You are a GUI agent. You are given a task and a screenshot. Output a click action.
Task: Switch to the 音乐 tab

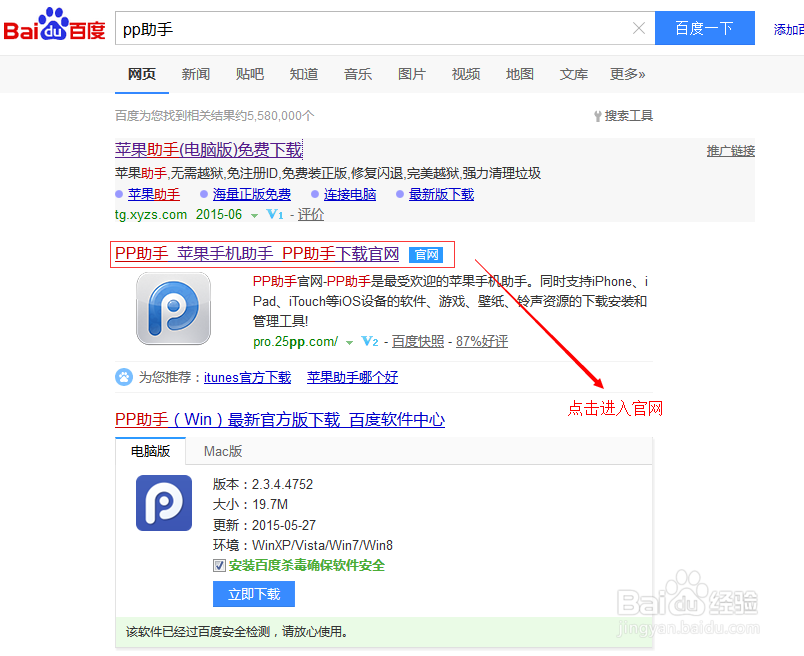(x=357, y=74)
